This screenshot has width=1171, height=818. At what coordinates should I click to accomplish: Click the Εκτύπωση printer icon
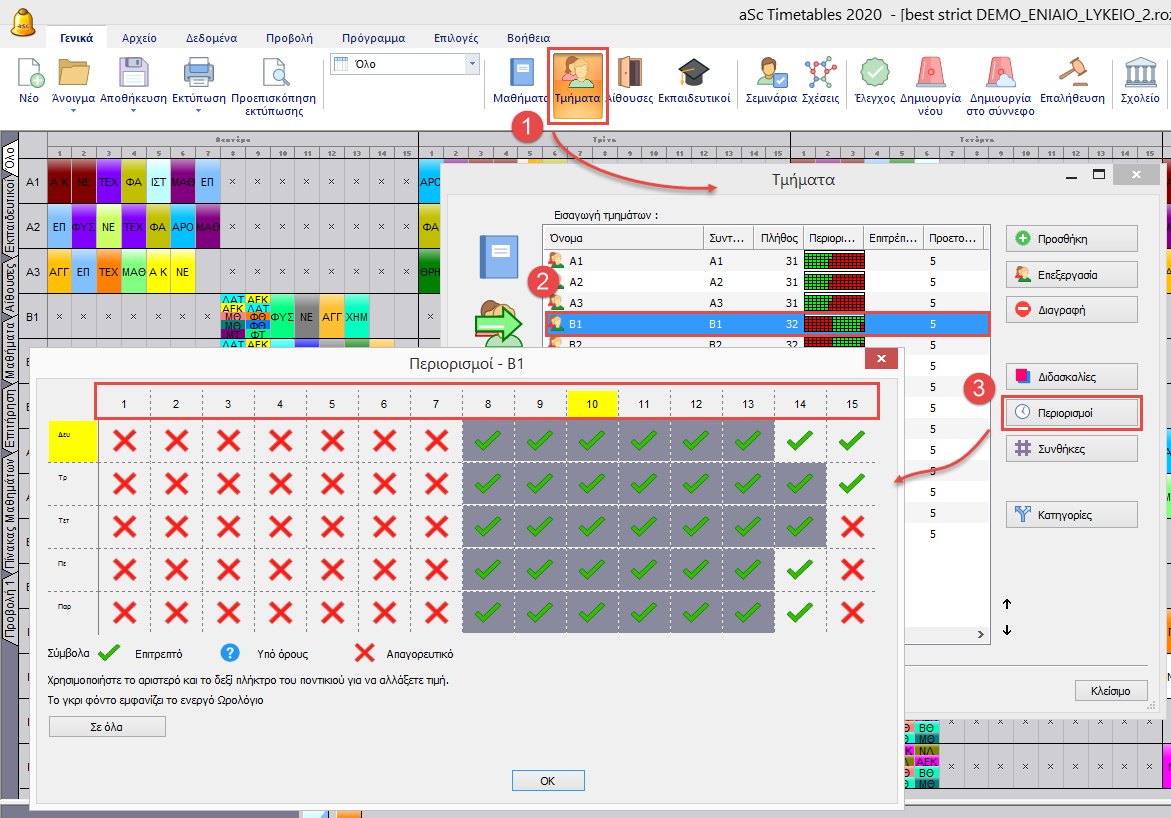click(x=198, y=75)
